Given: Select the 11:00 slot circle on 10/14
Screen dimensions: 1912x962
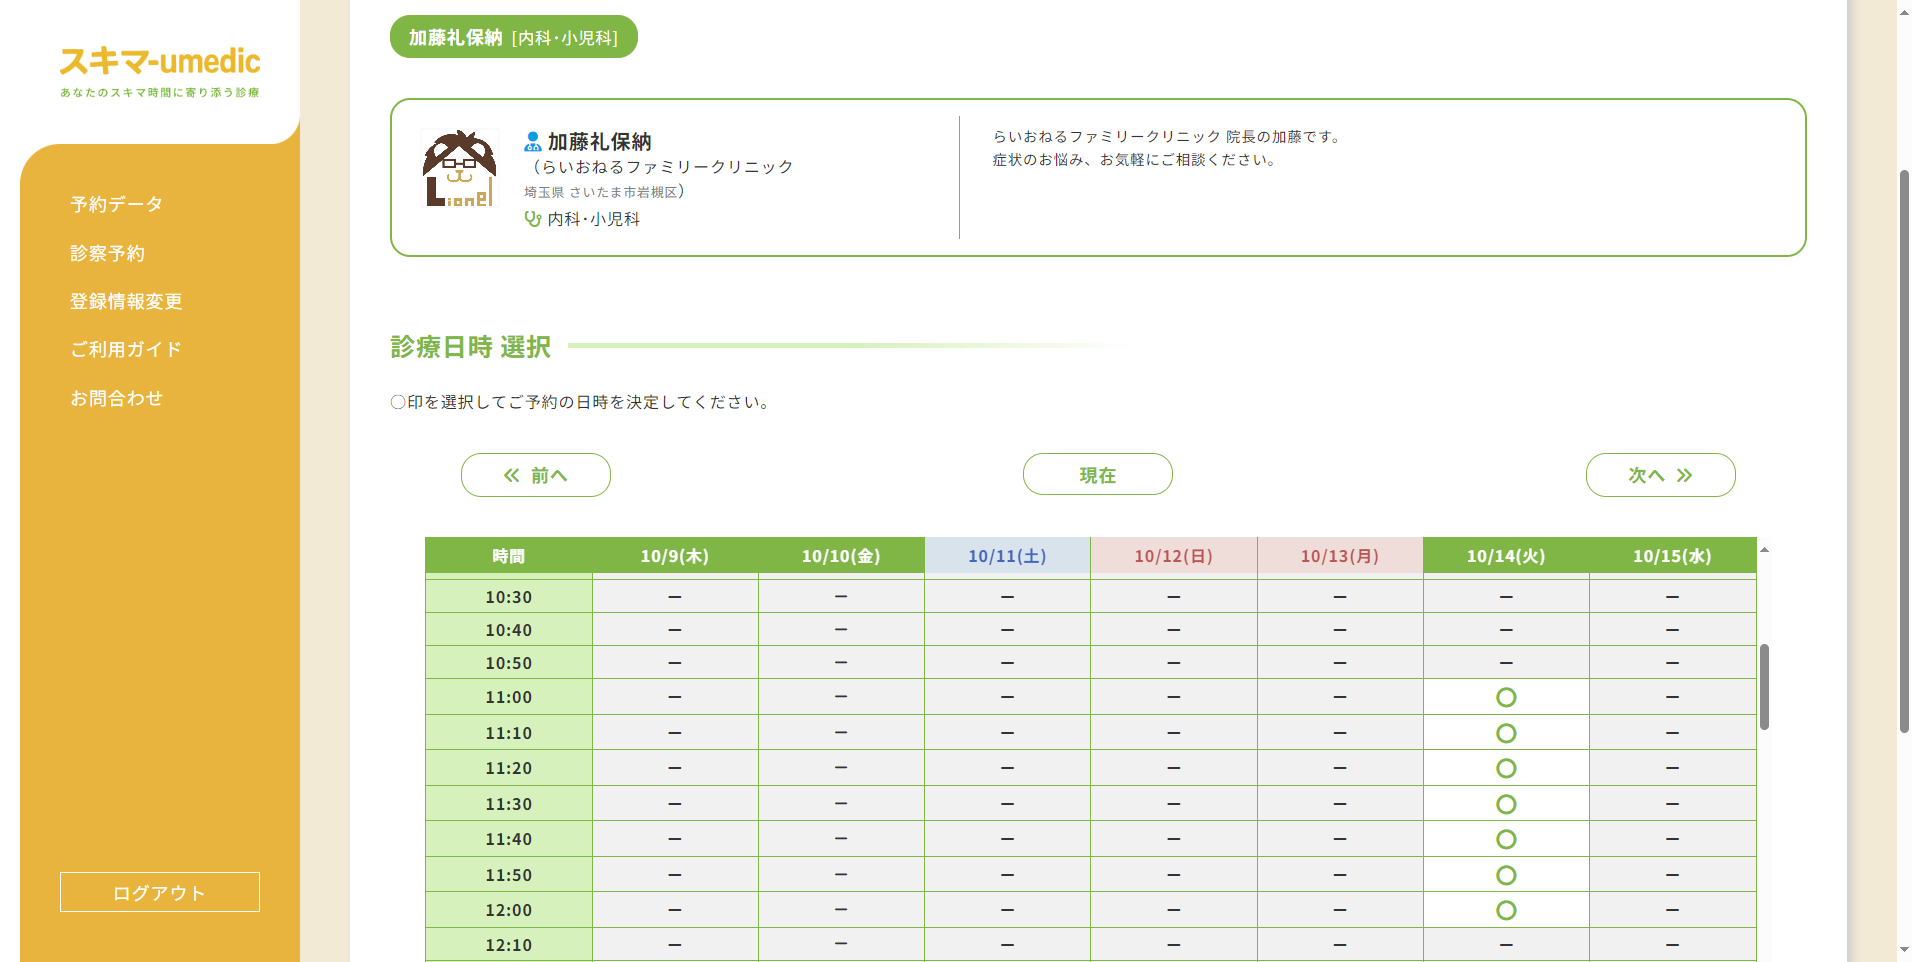Looking at the screenshot, I should (x=1506, y=697).
